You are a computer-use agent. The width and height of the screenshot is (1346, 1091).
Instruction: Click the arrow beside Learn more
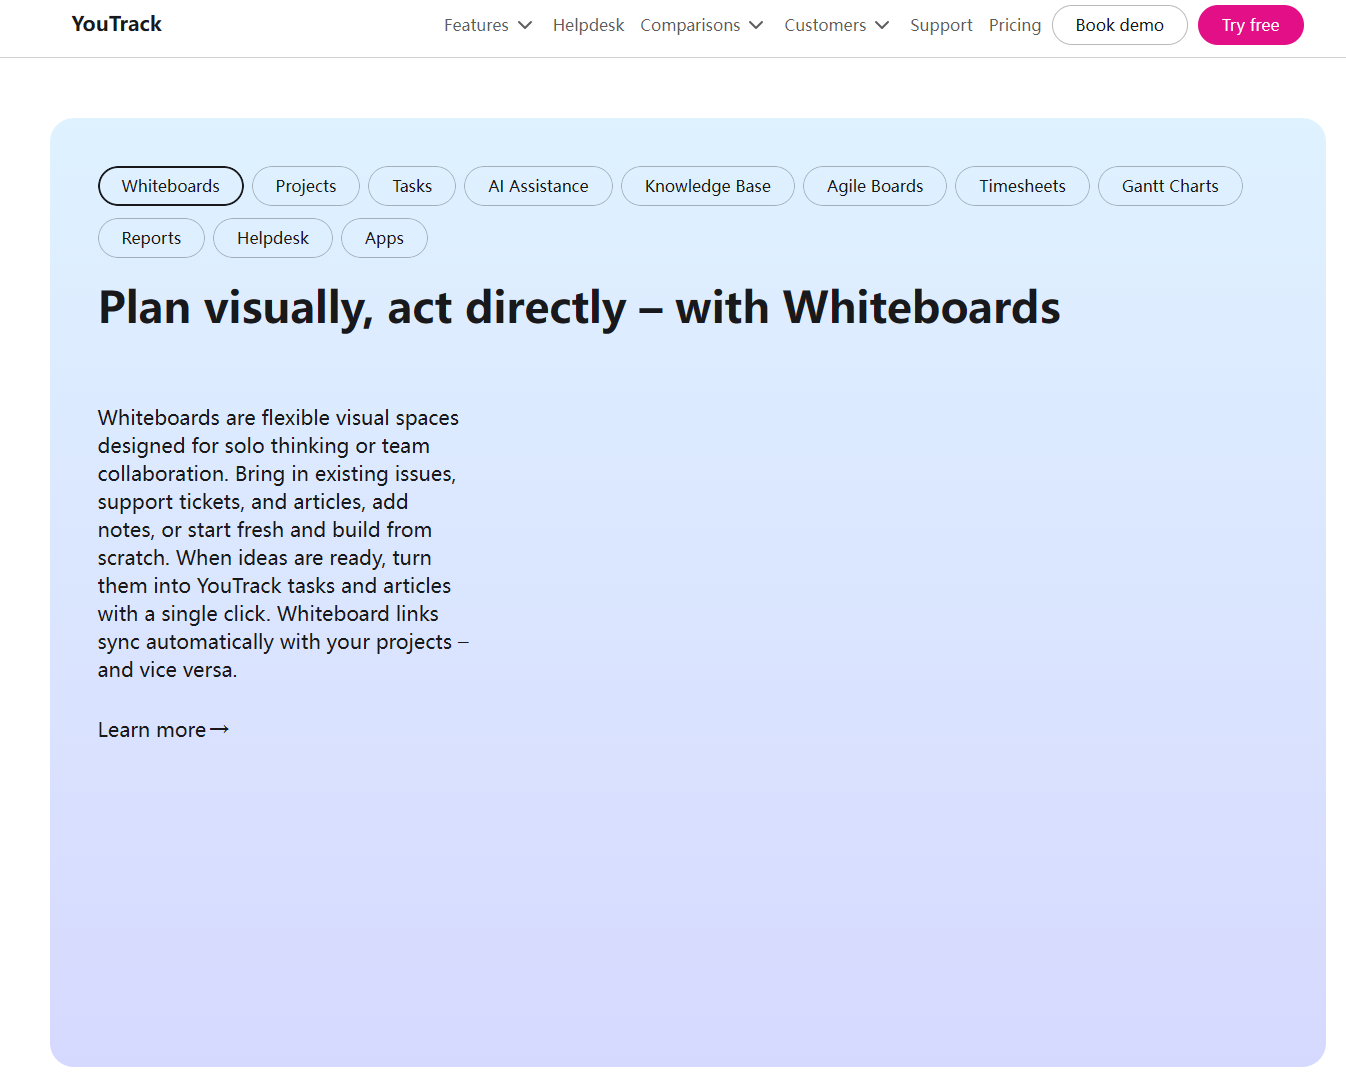(x=220, y=730)
